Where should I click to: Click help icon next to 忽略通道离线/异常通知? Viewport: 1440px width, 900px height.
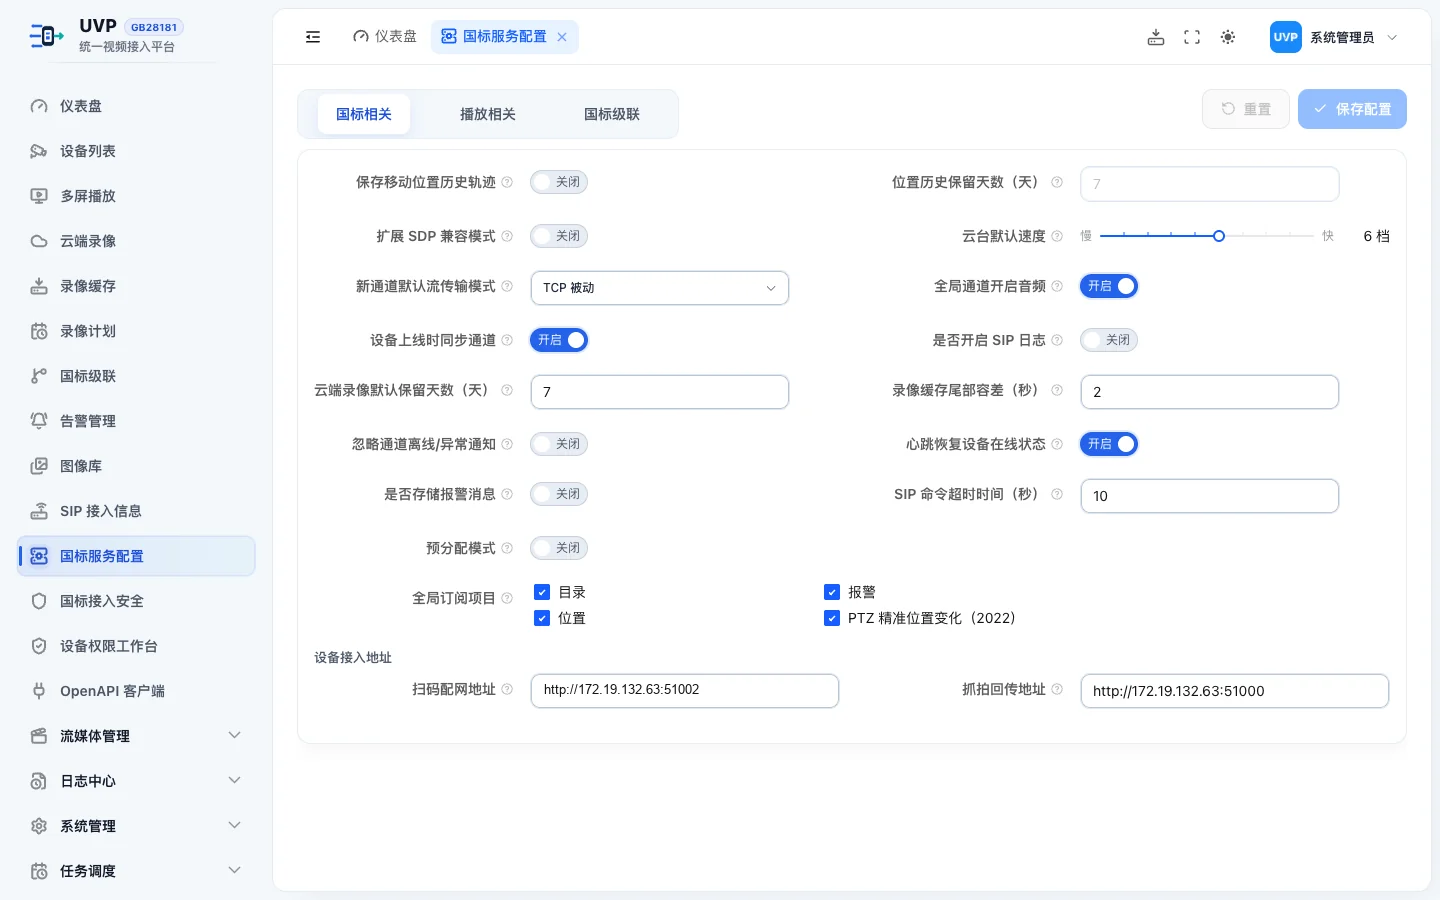tap(507, 444)
